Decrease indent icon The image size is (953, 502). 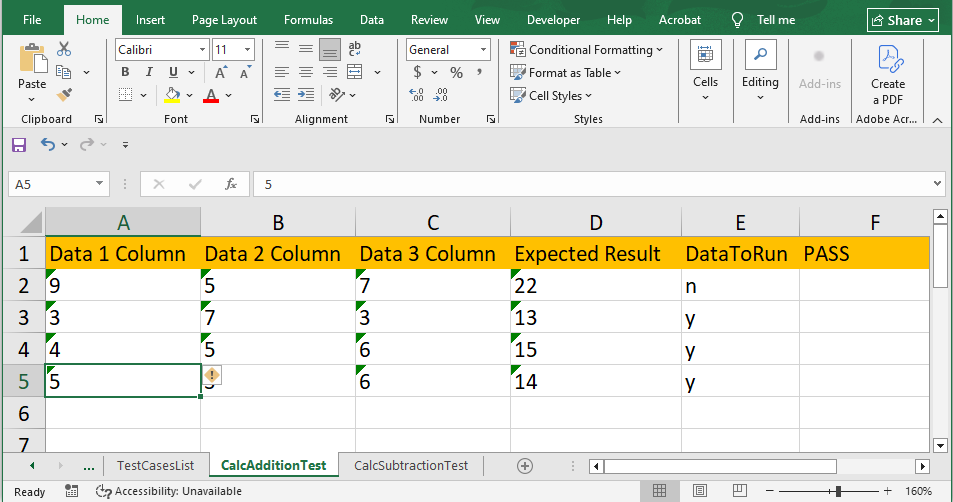[x=281, y=95]
